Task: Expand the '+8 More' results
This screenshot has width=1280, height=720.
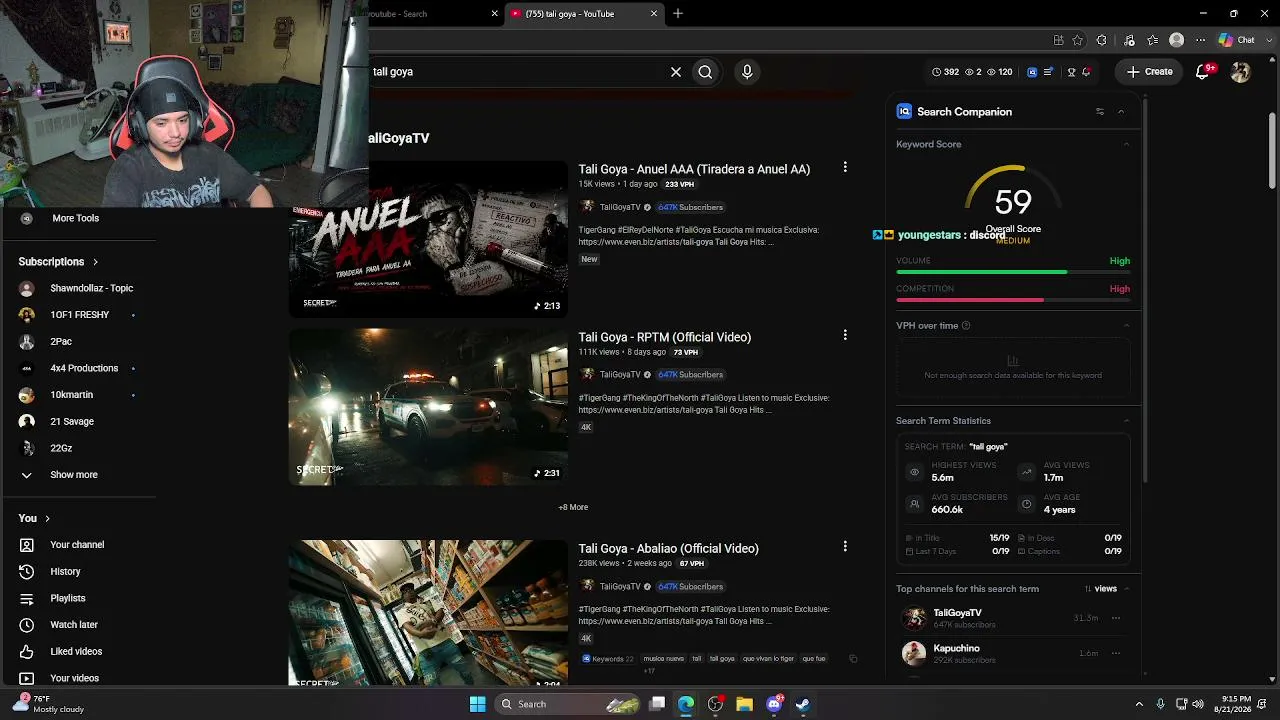Action: point(573,507)
